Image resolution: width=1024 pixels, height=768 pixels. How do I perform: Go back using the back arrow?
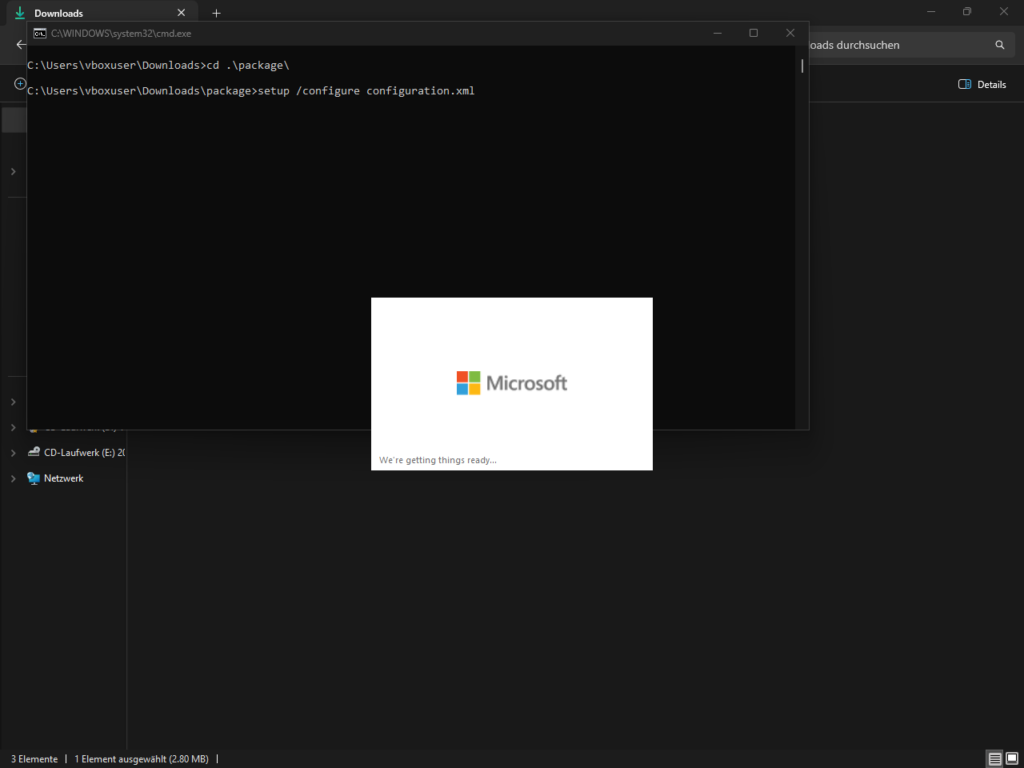(x=20, y=45)
